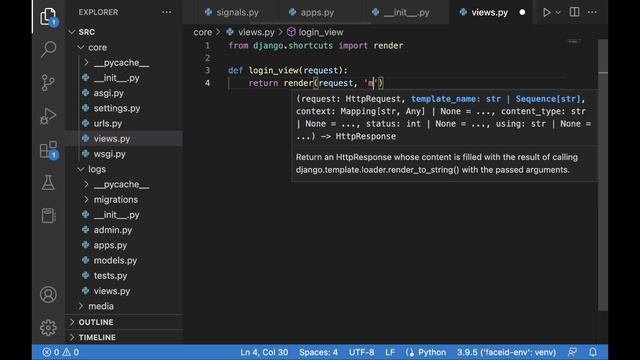The width and height of the screenshot is (640, 360).
Task: Click core in the breadcrumb
Action: coord(202,32)
